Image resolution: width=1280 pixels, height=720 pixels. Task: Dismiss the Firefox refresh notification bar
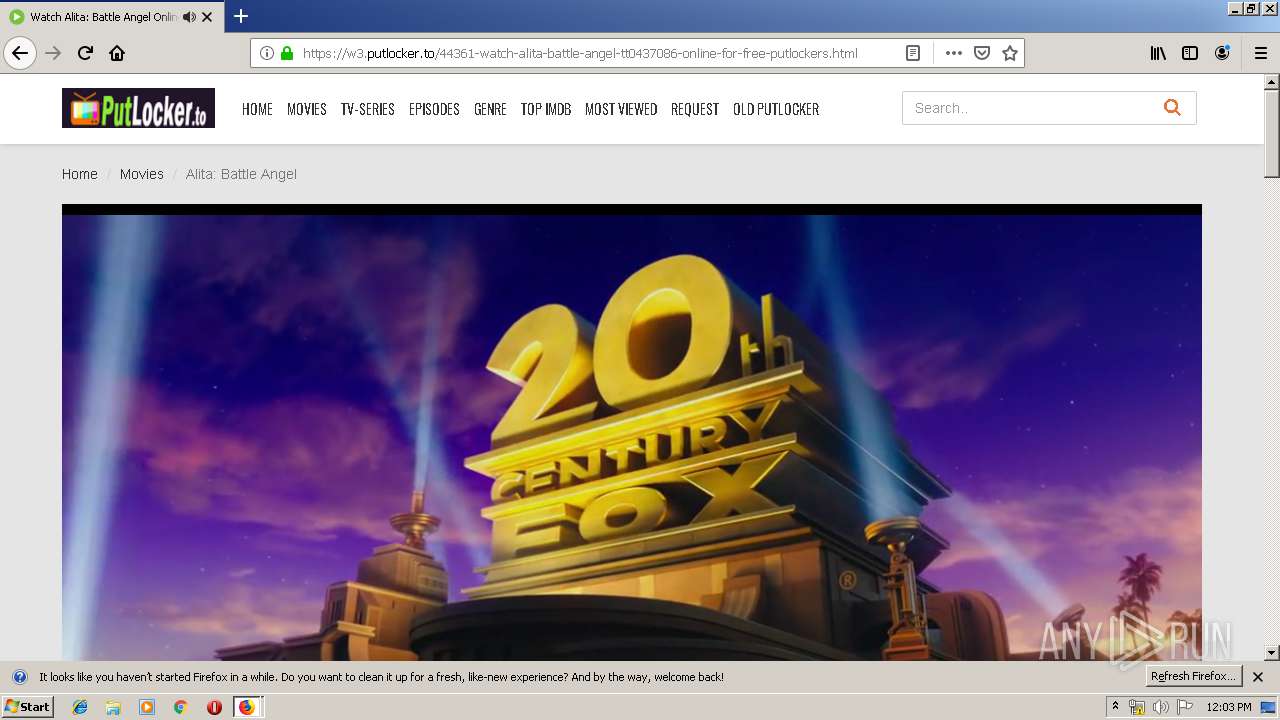coord(1258,677)
